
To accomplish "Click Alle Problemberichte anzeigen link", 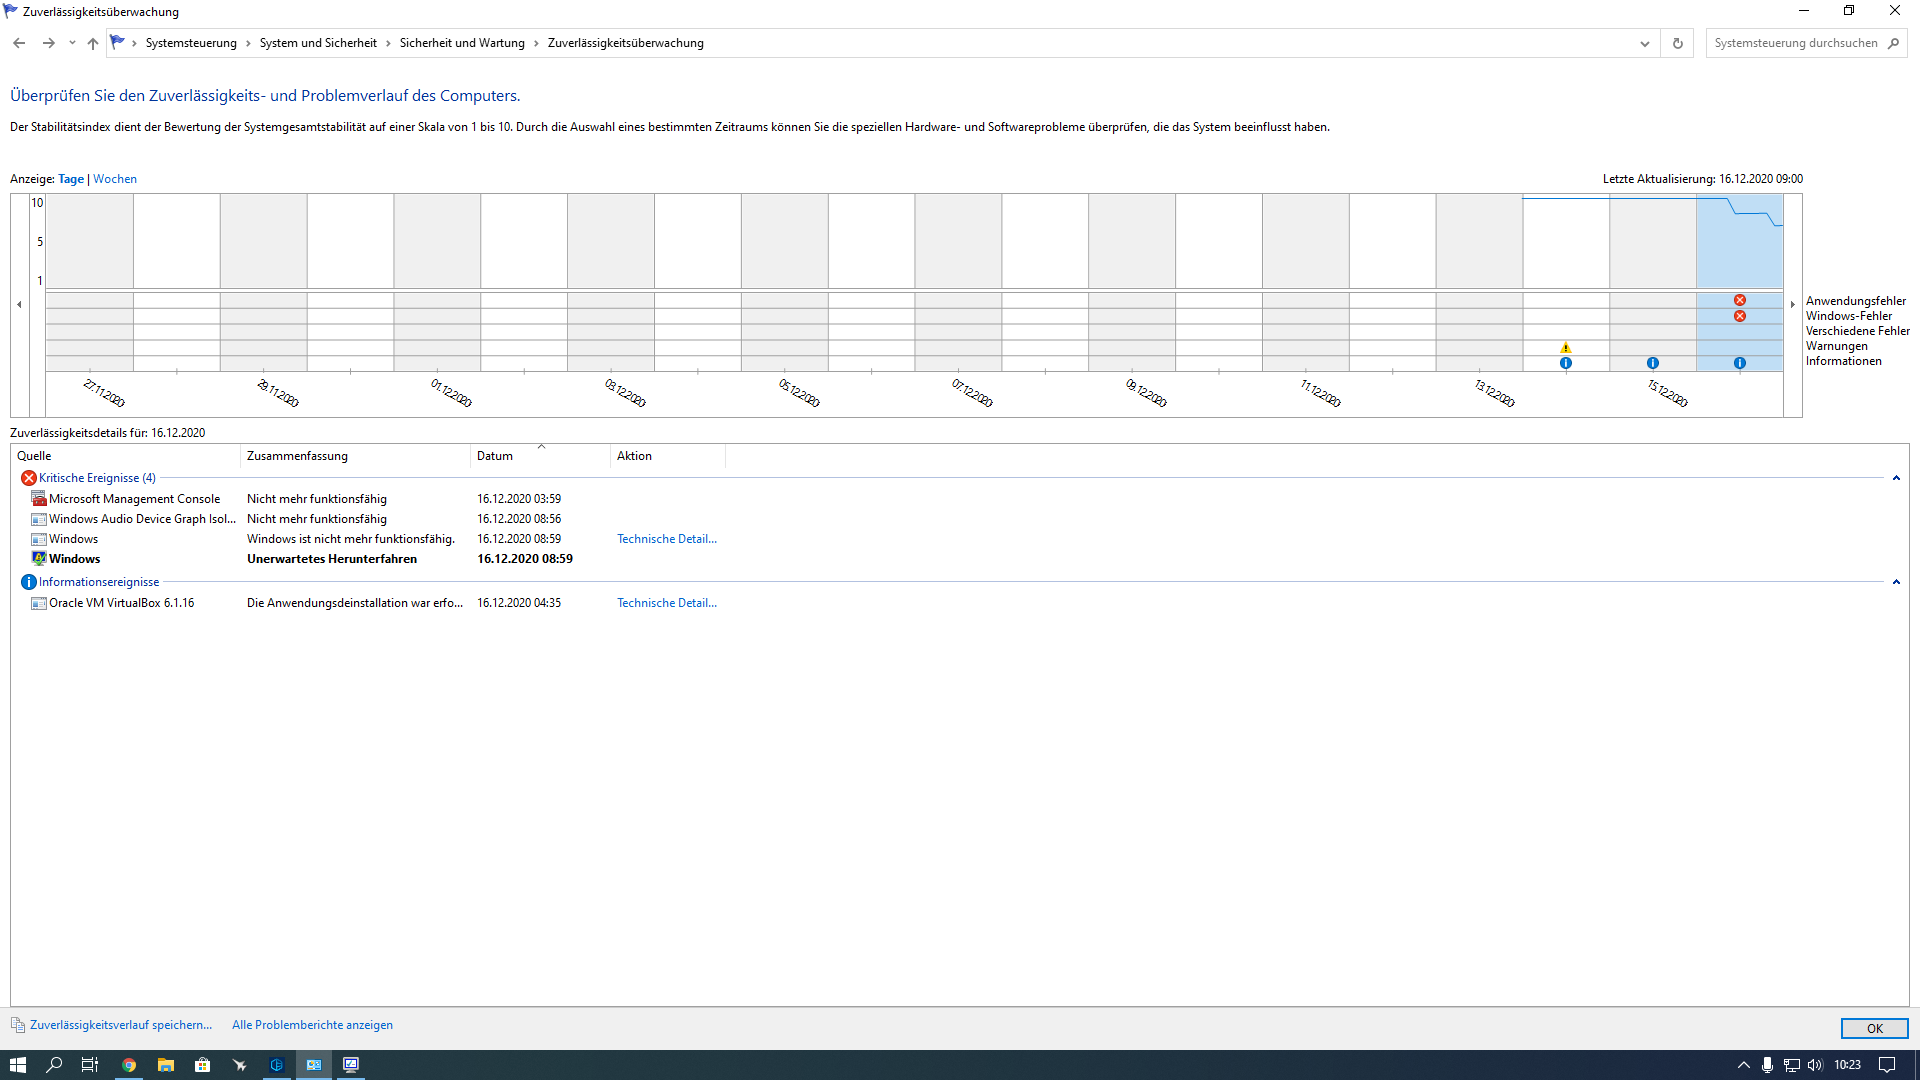I will click(x=312, y=1025).
